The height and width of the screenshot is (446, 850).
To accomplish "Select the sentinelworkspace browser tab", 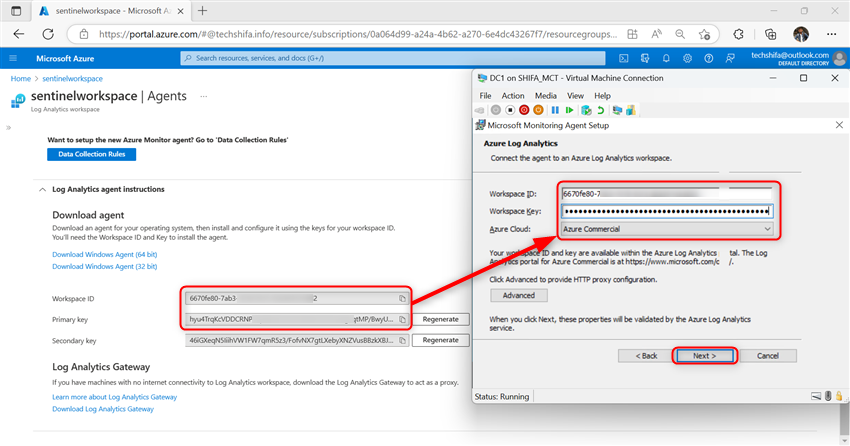I will point(111,11).
